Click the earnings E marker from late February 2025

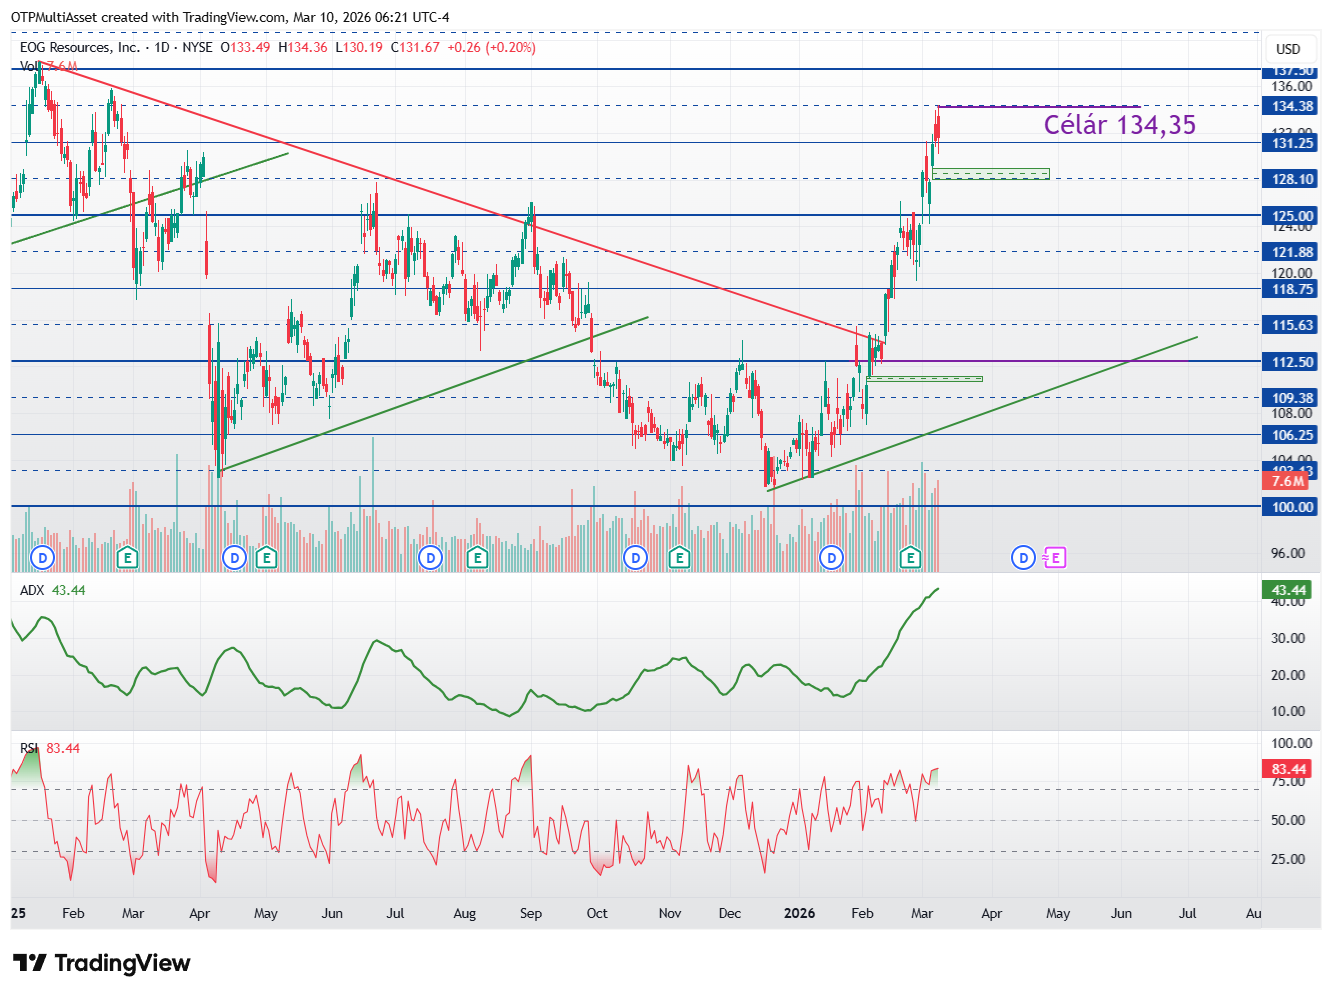(x=127, y=558)
